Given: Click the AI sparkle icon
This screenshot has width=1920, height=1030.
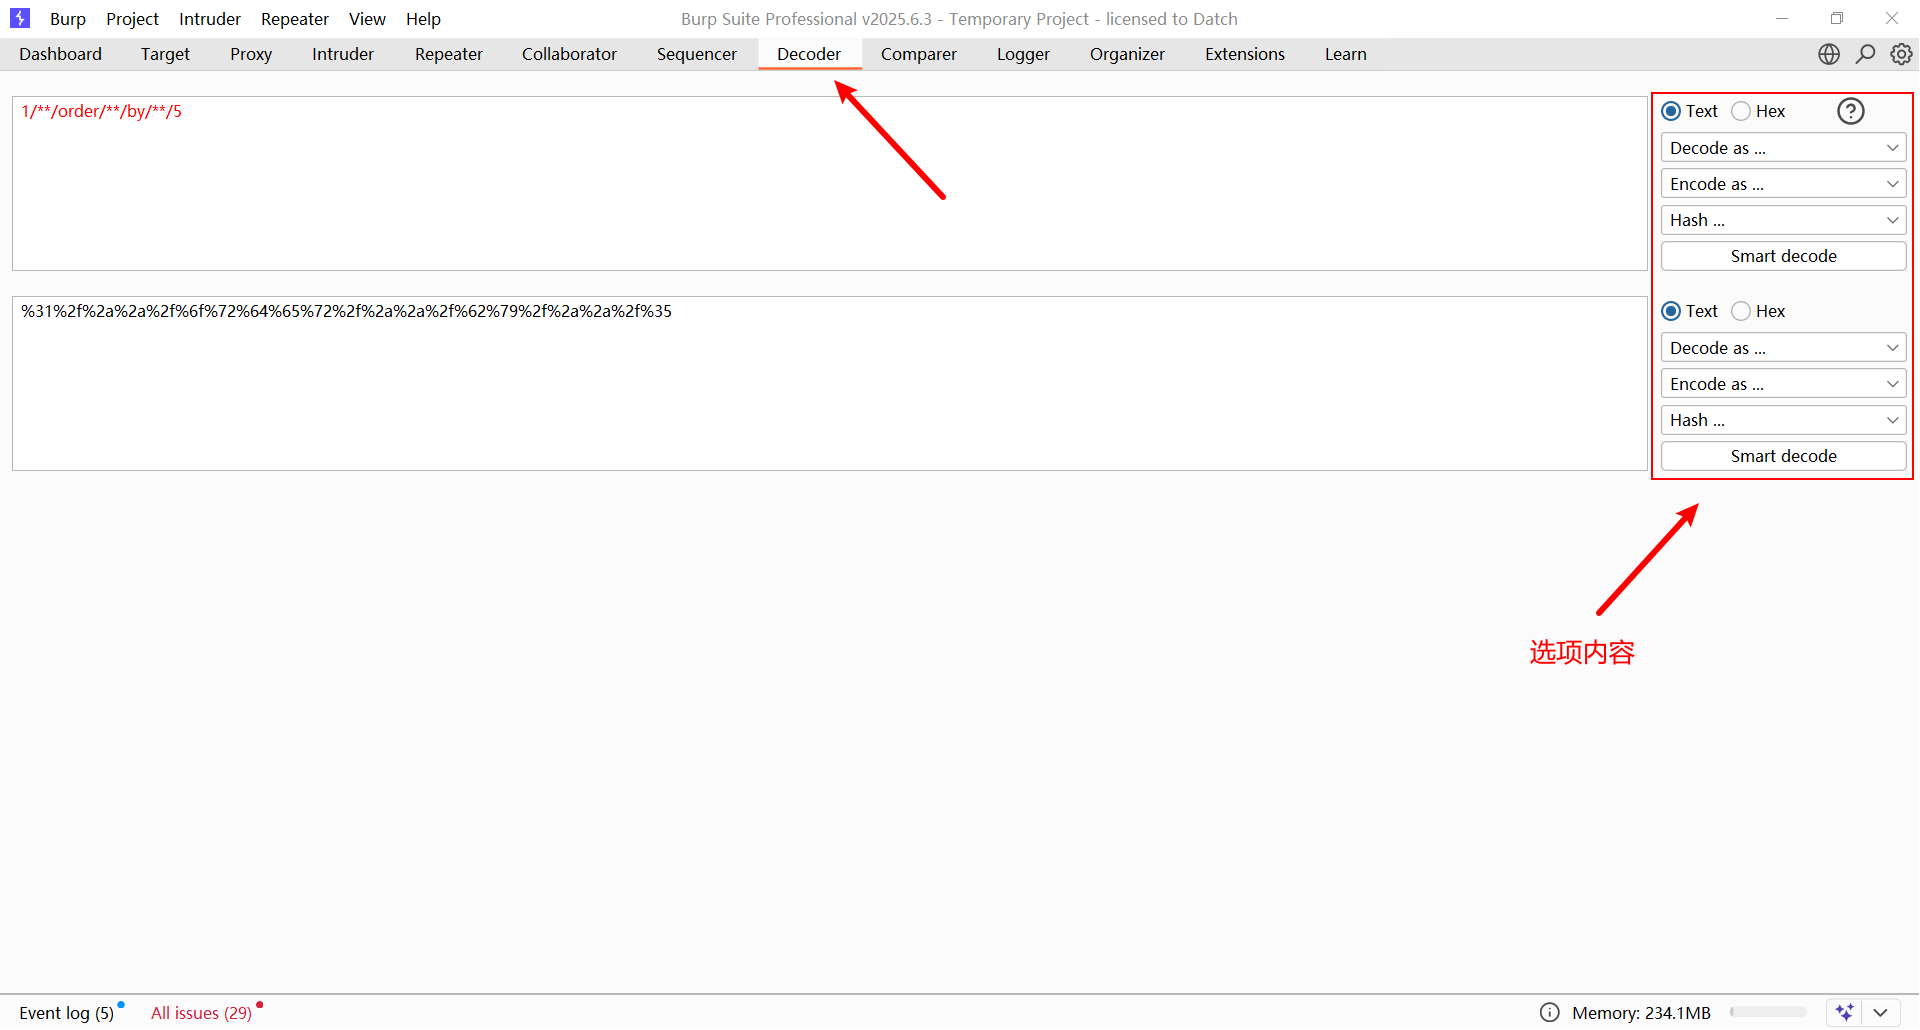Looking at the screenshot, I should (x=1845, y=1012).
